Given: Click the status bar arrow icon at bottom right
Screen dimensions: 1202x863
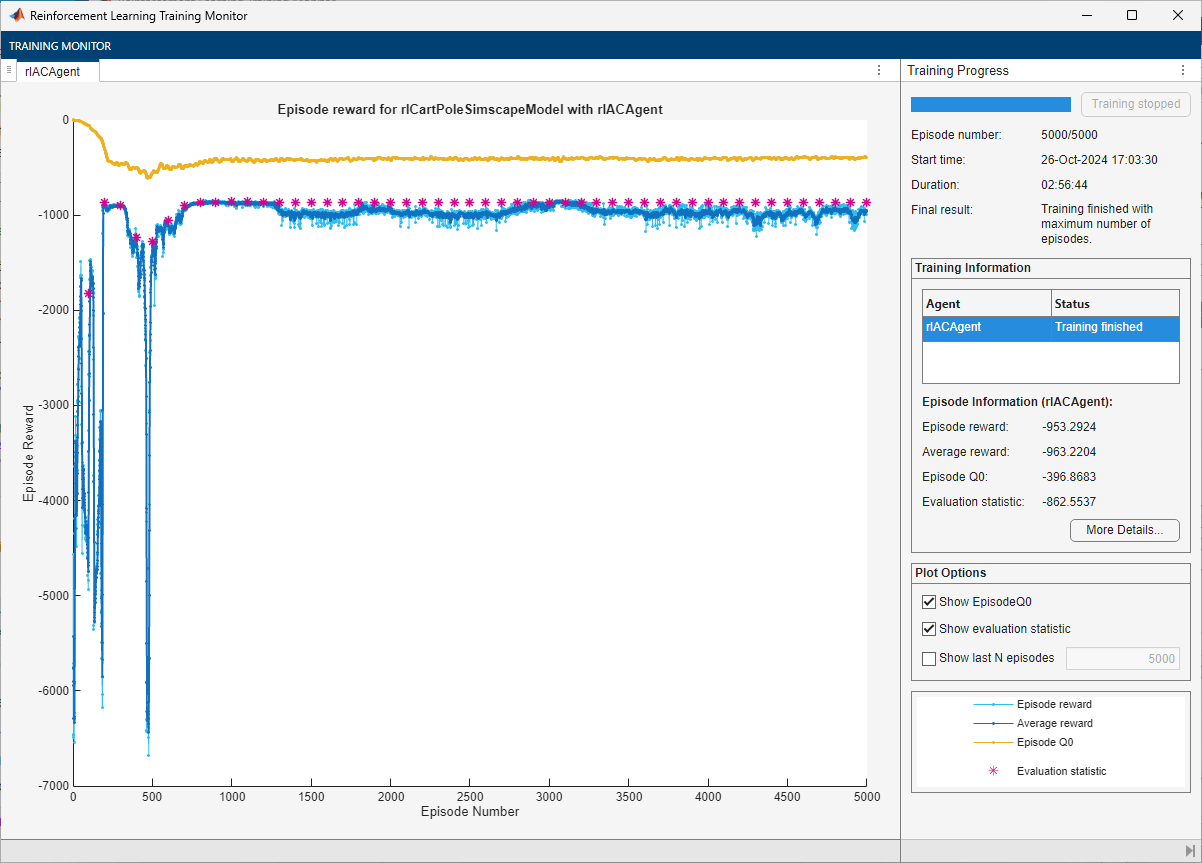Looking at the screenshot, I should 1188,850.
